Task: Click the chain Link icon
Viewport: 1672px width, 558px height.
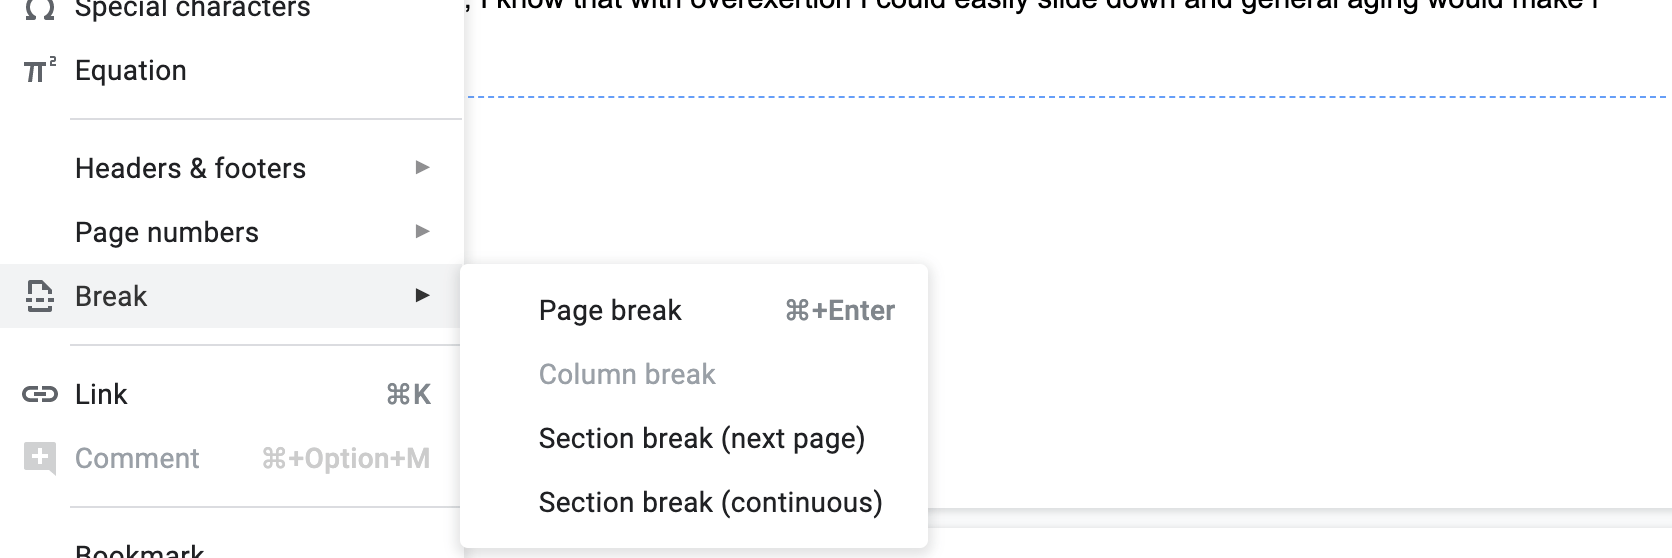Action: [x=39, y=394]
